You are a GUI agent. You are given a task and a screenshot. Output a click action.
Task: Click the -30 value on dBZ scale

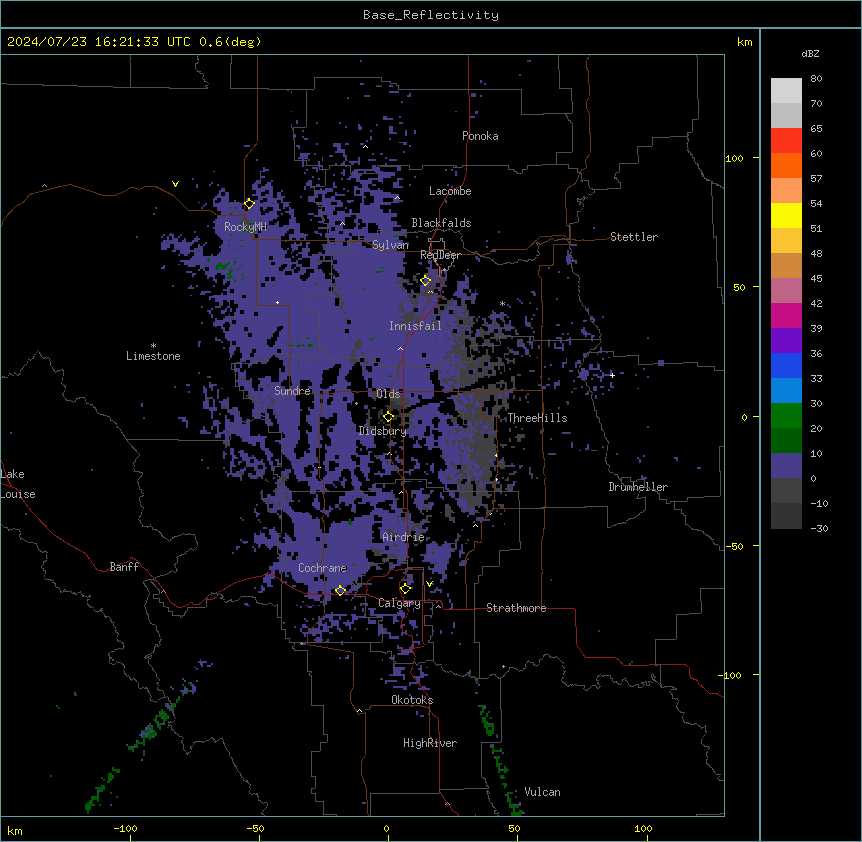click(x=819, y=528)
